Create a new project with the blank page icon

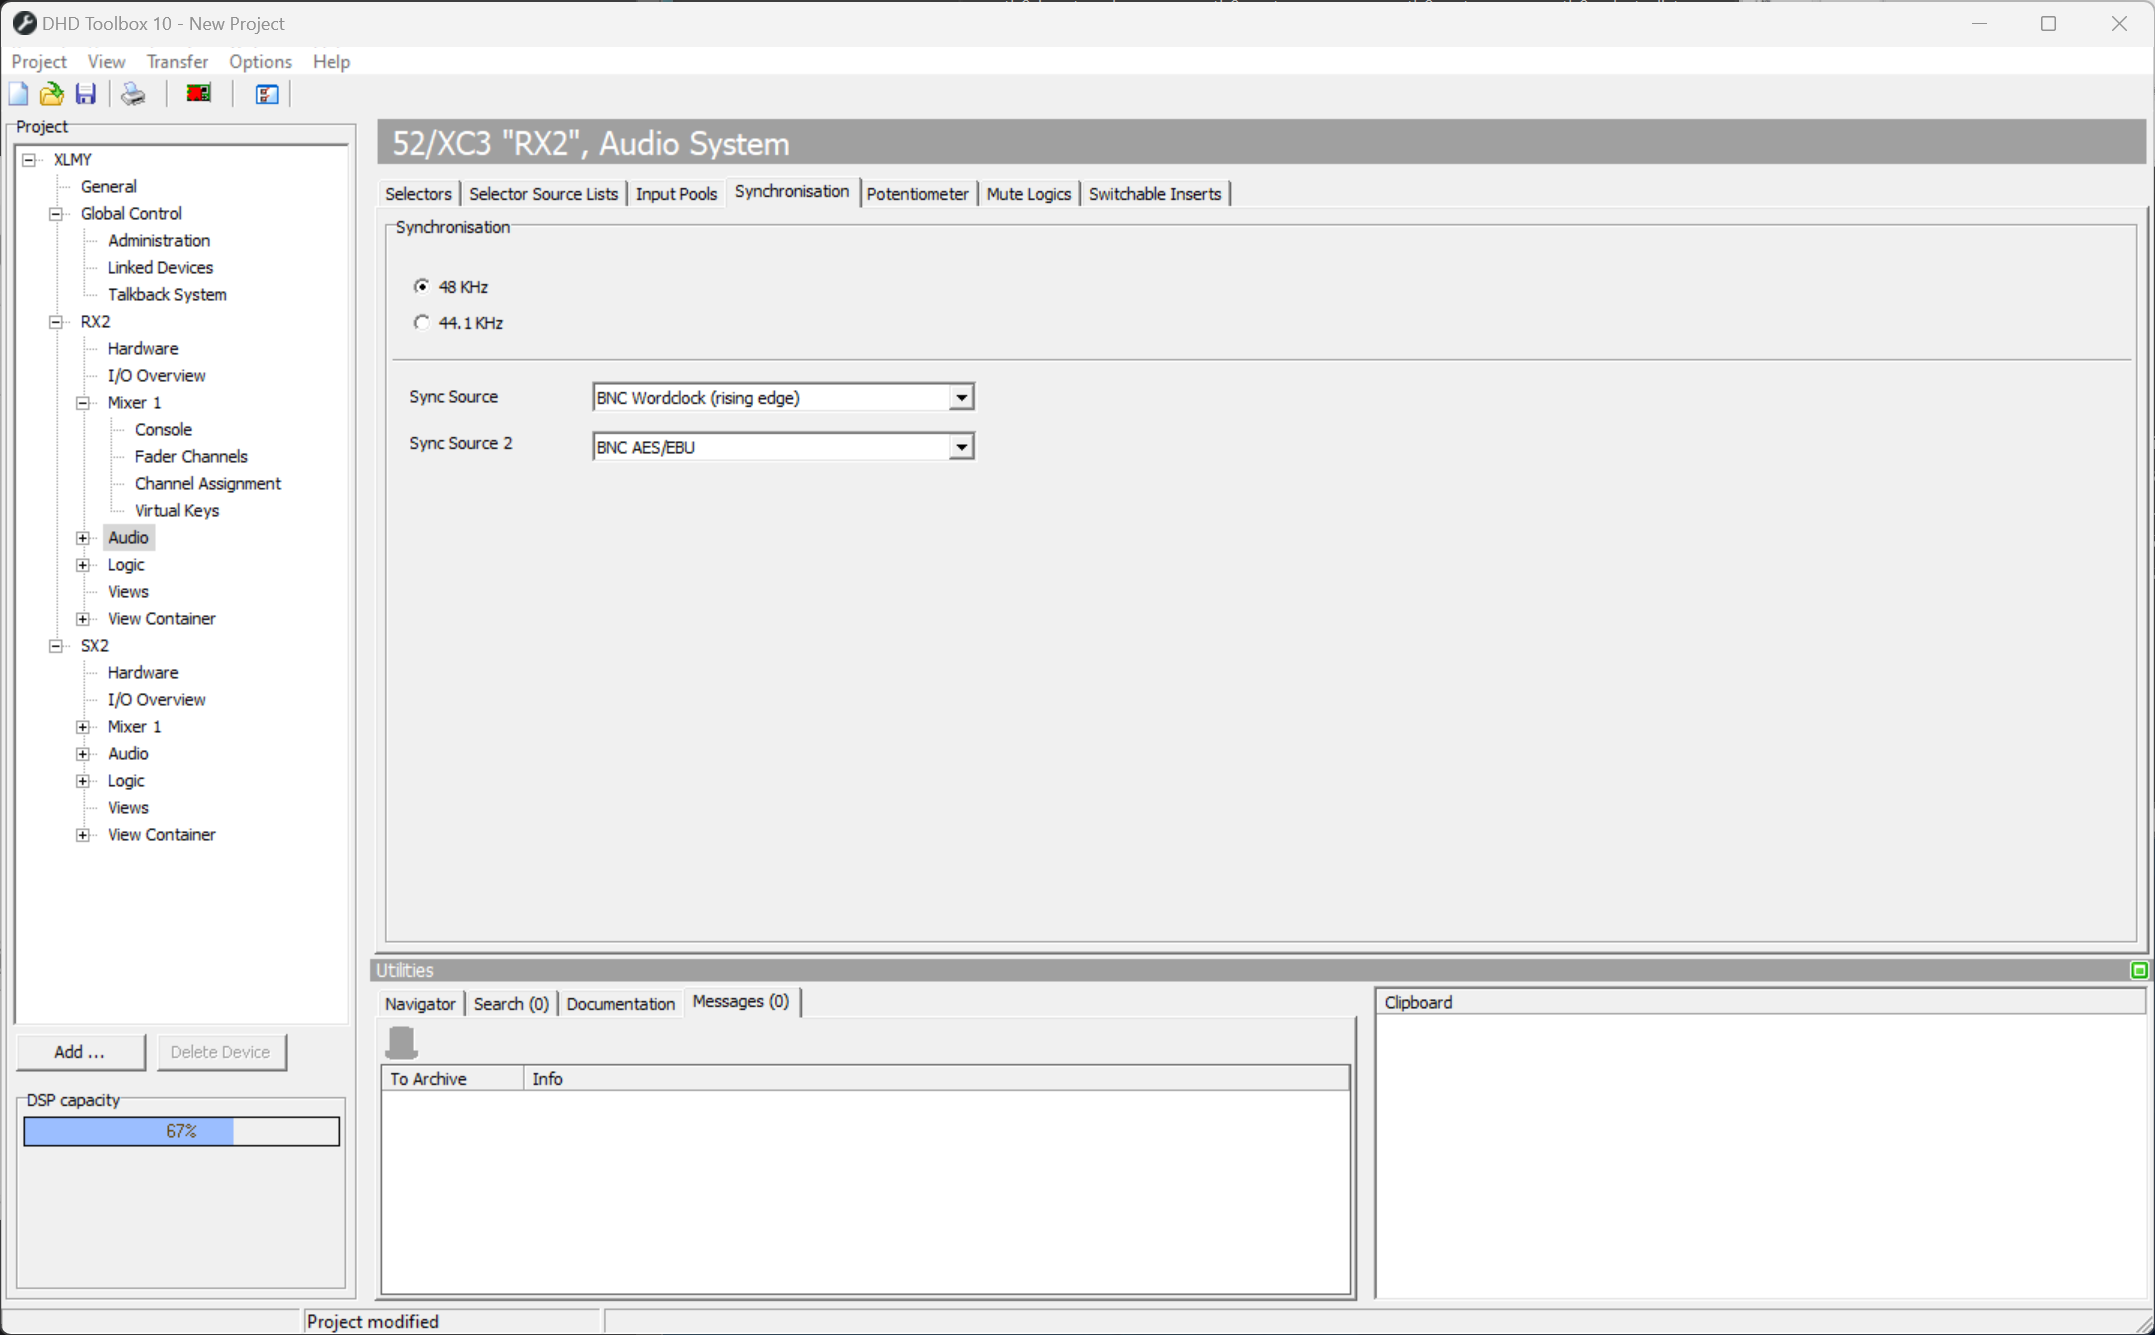coord(18,93)
